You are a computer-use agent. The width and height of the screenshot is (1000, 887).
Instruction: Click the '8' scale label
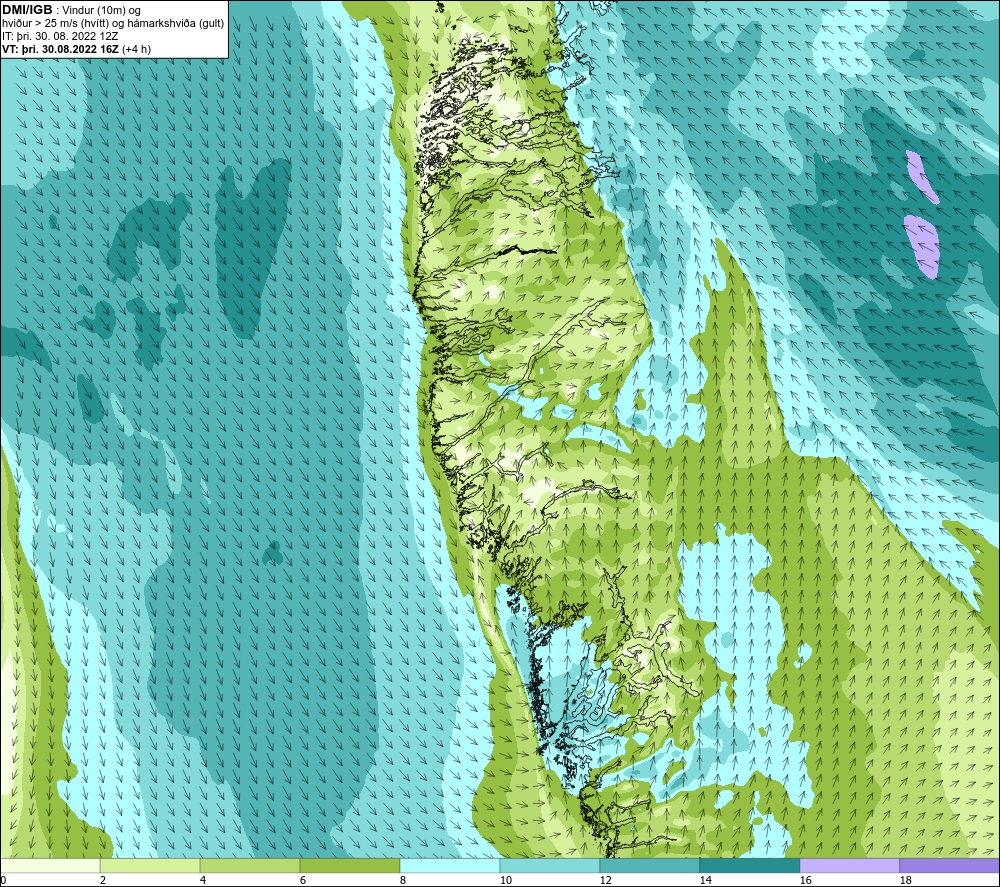403,880
